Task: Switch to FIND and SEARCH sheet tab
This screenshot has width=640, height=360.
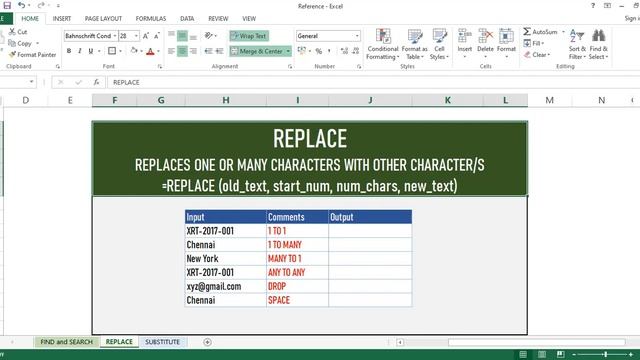Action: (67, 342)
